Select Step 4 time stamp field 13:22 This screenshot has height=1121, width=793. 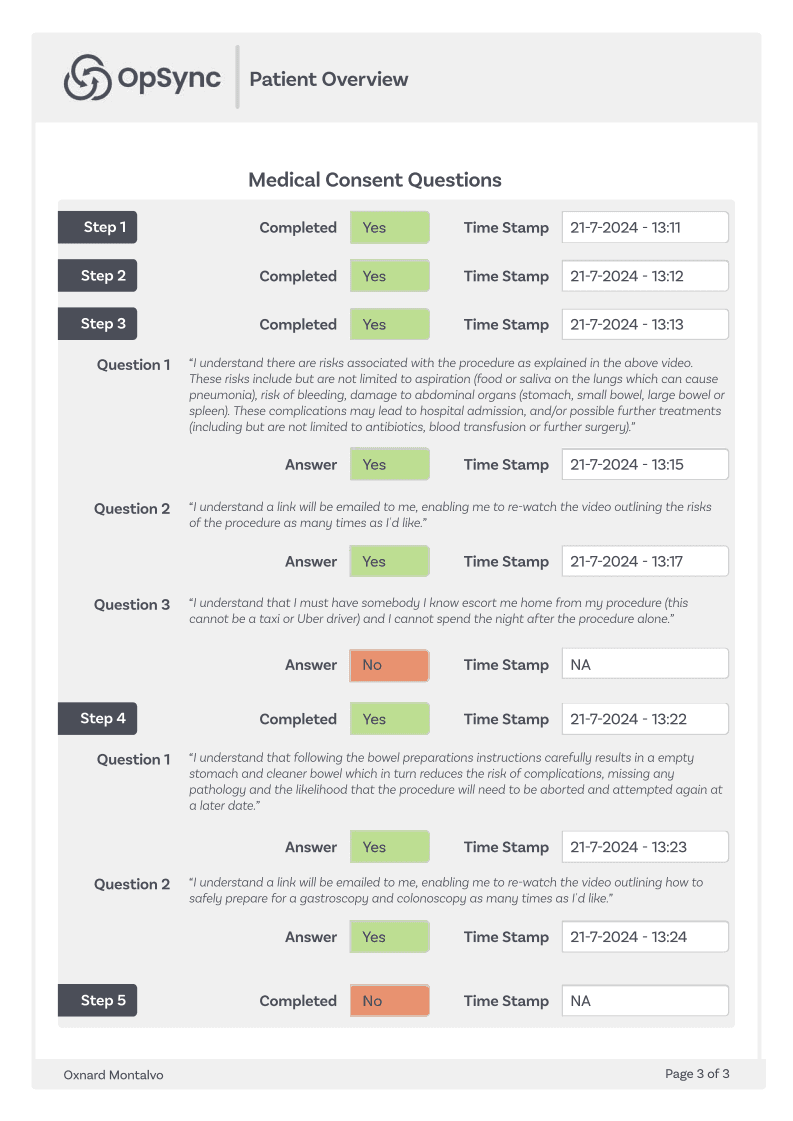(x=645, y=719)
